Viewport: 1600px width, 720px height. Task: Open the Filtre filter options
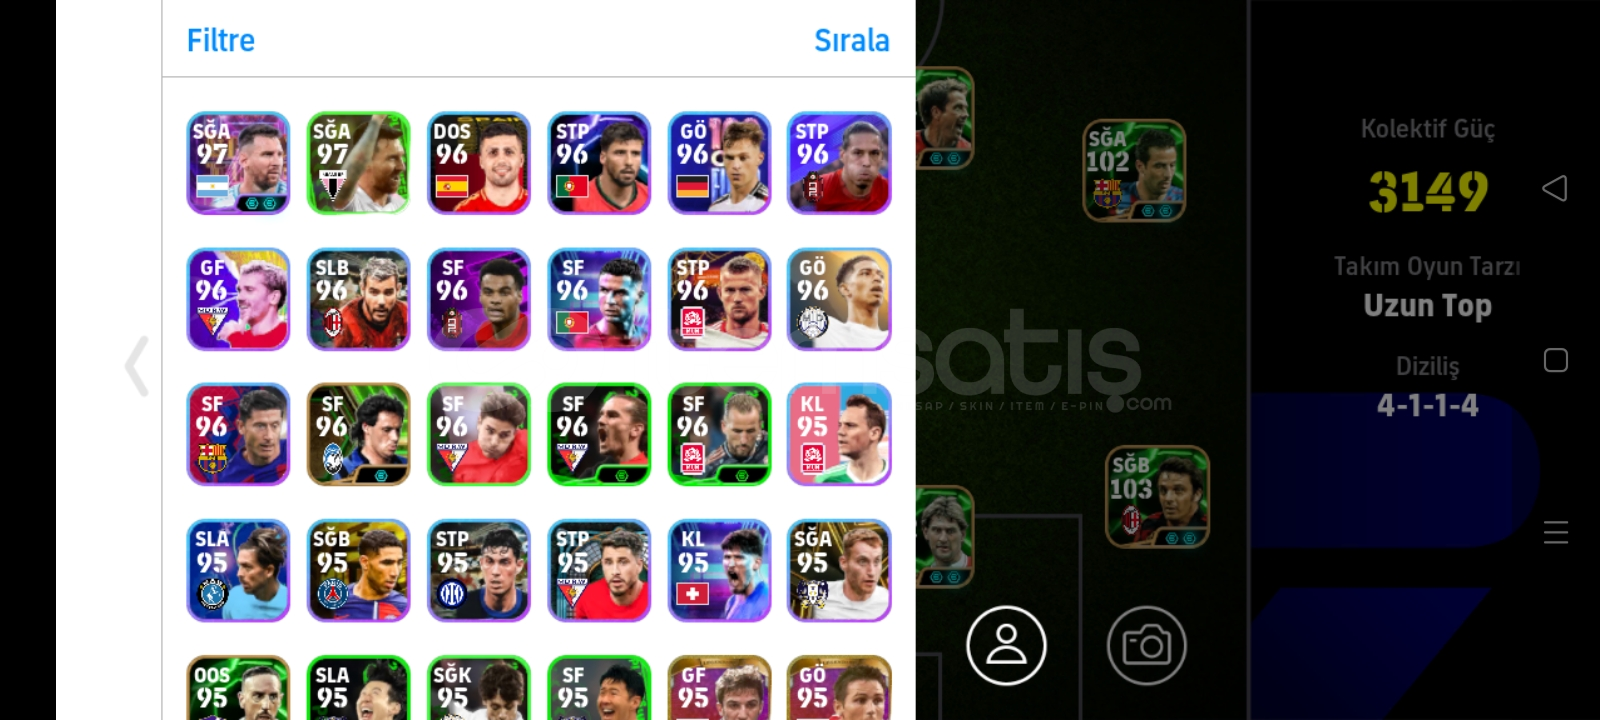click(x=221, y=40)
